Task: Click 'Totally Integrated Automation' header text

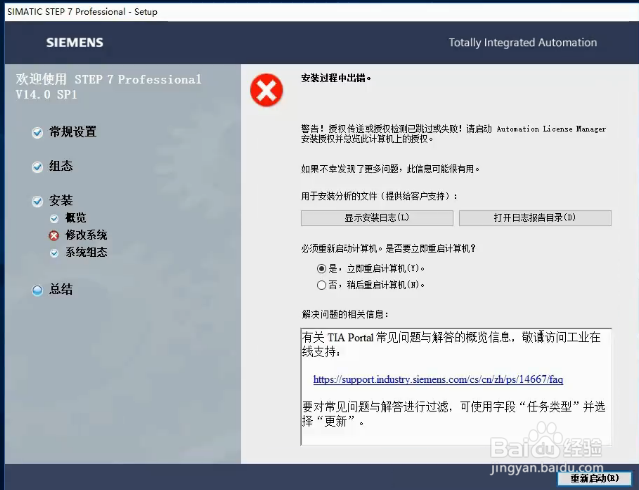Action: click(523, 42)
